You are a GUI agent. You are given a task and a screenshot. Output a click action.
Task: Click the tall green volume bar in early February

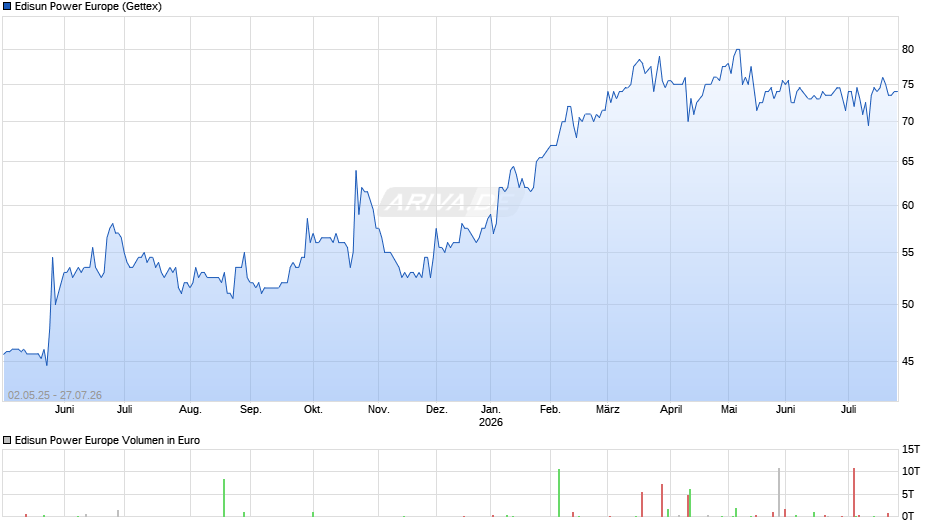[x=559, y=493]
